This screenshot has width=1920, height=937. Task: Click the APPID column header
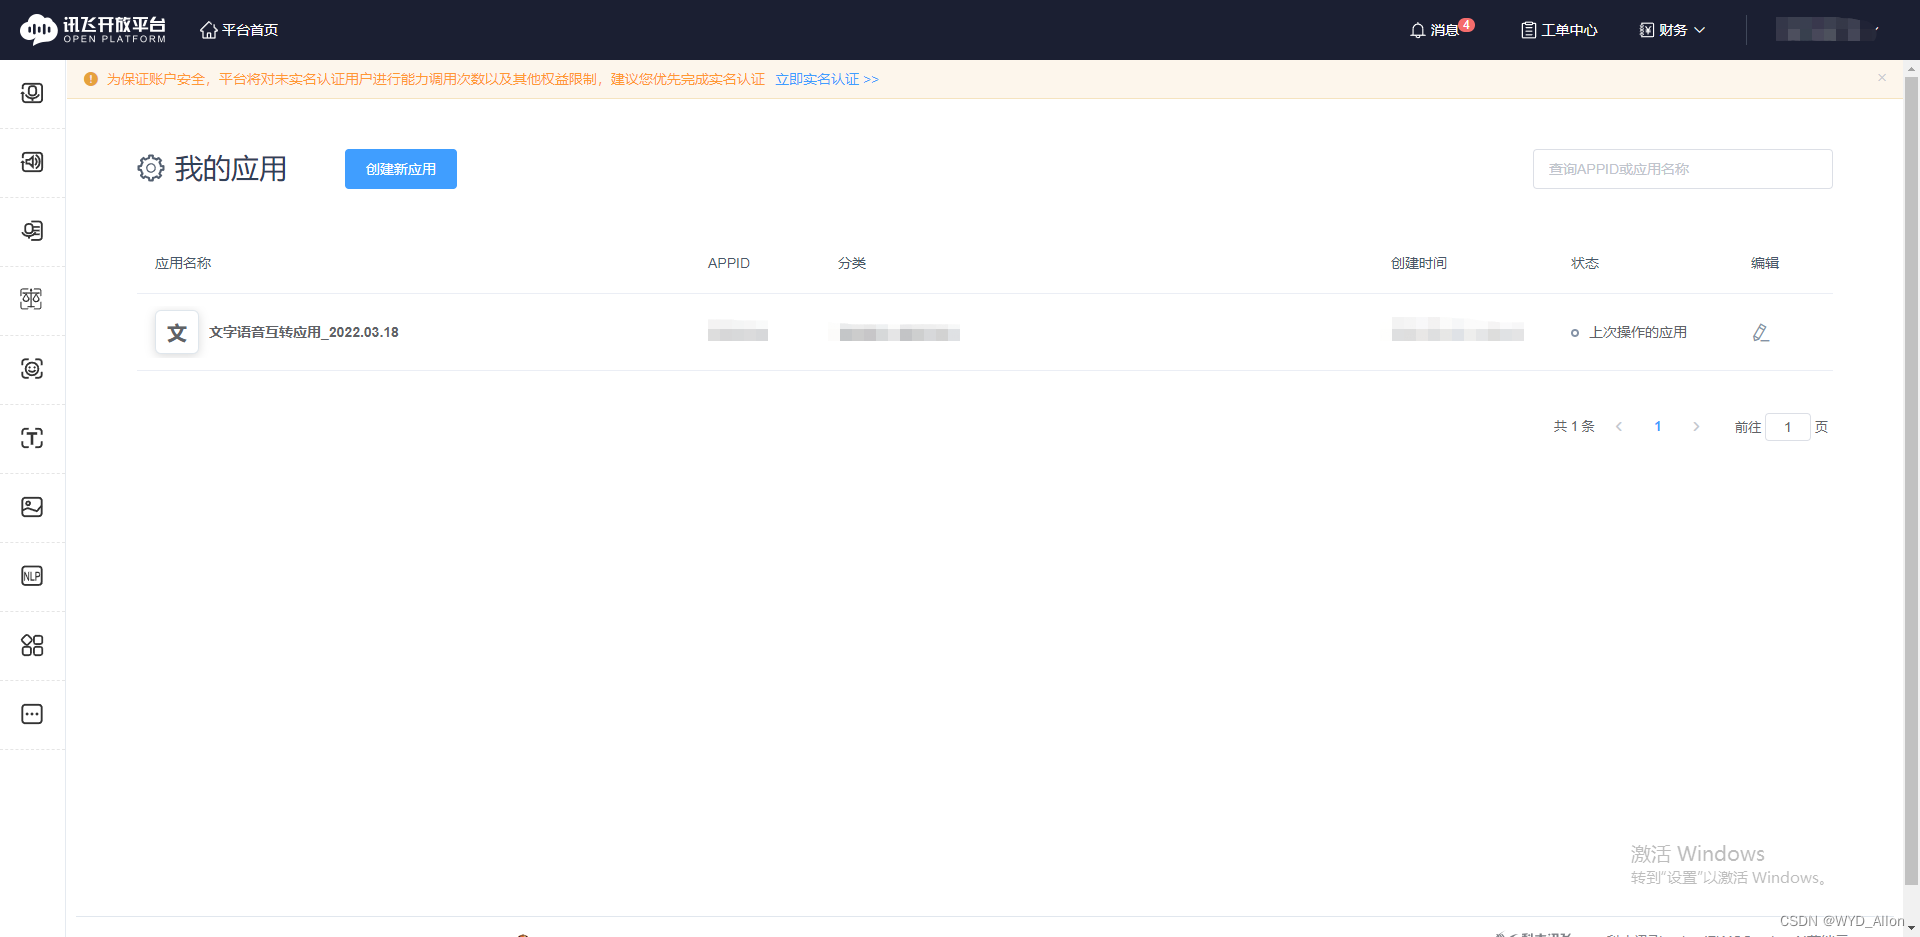[x=729, y=263]
